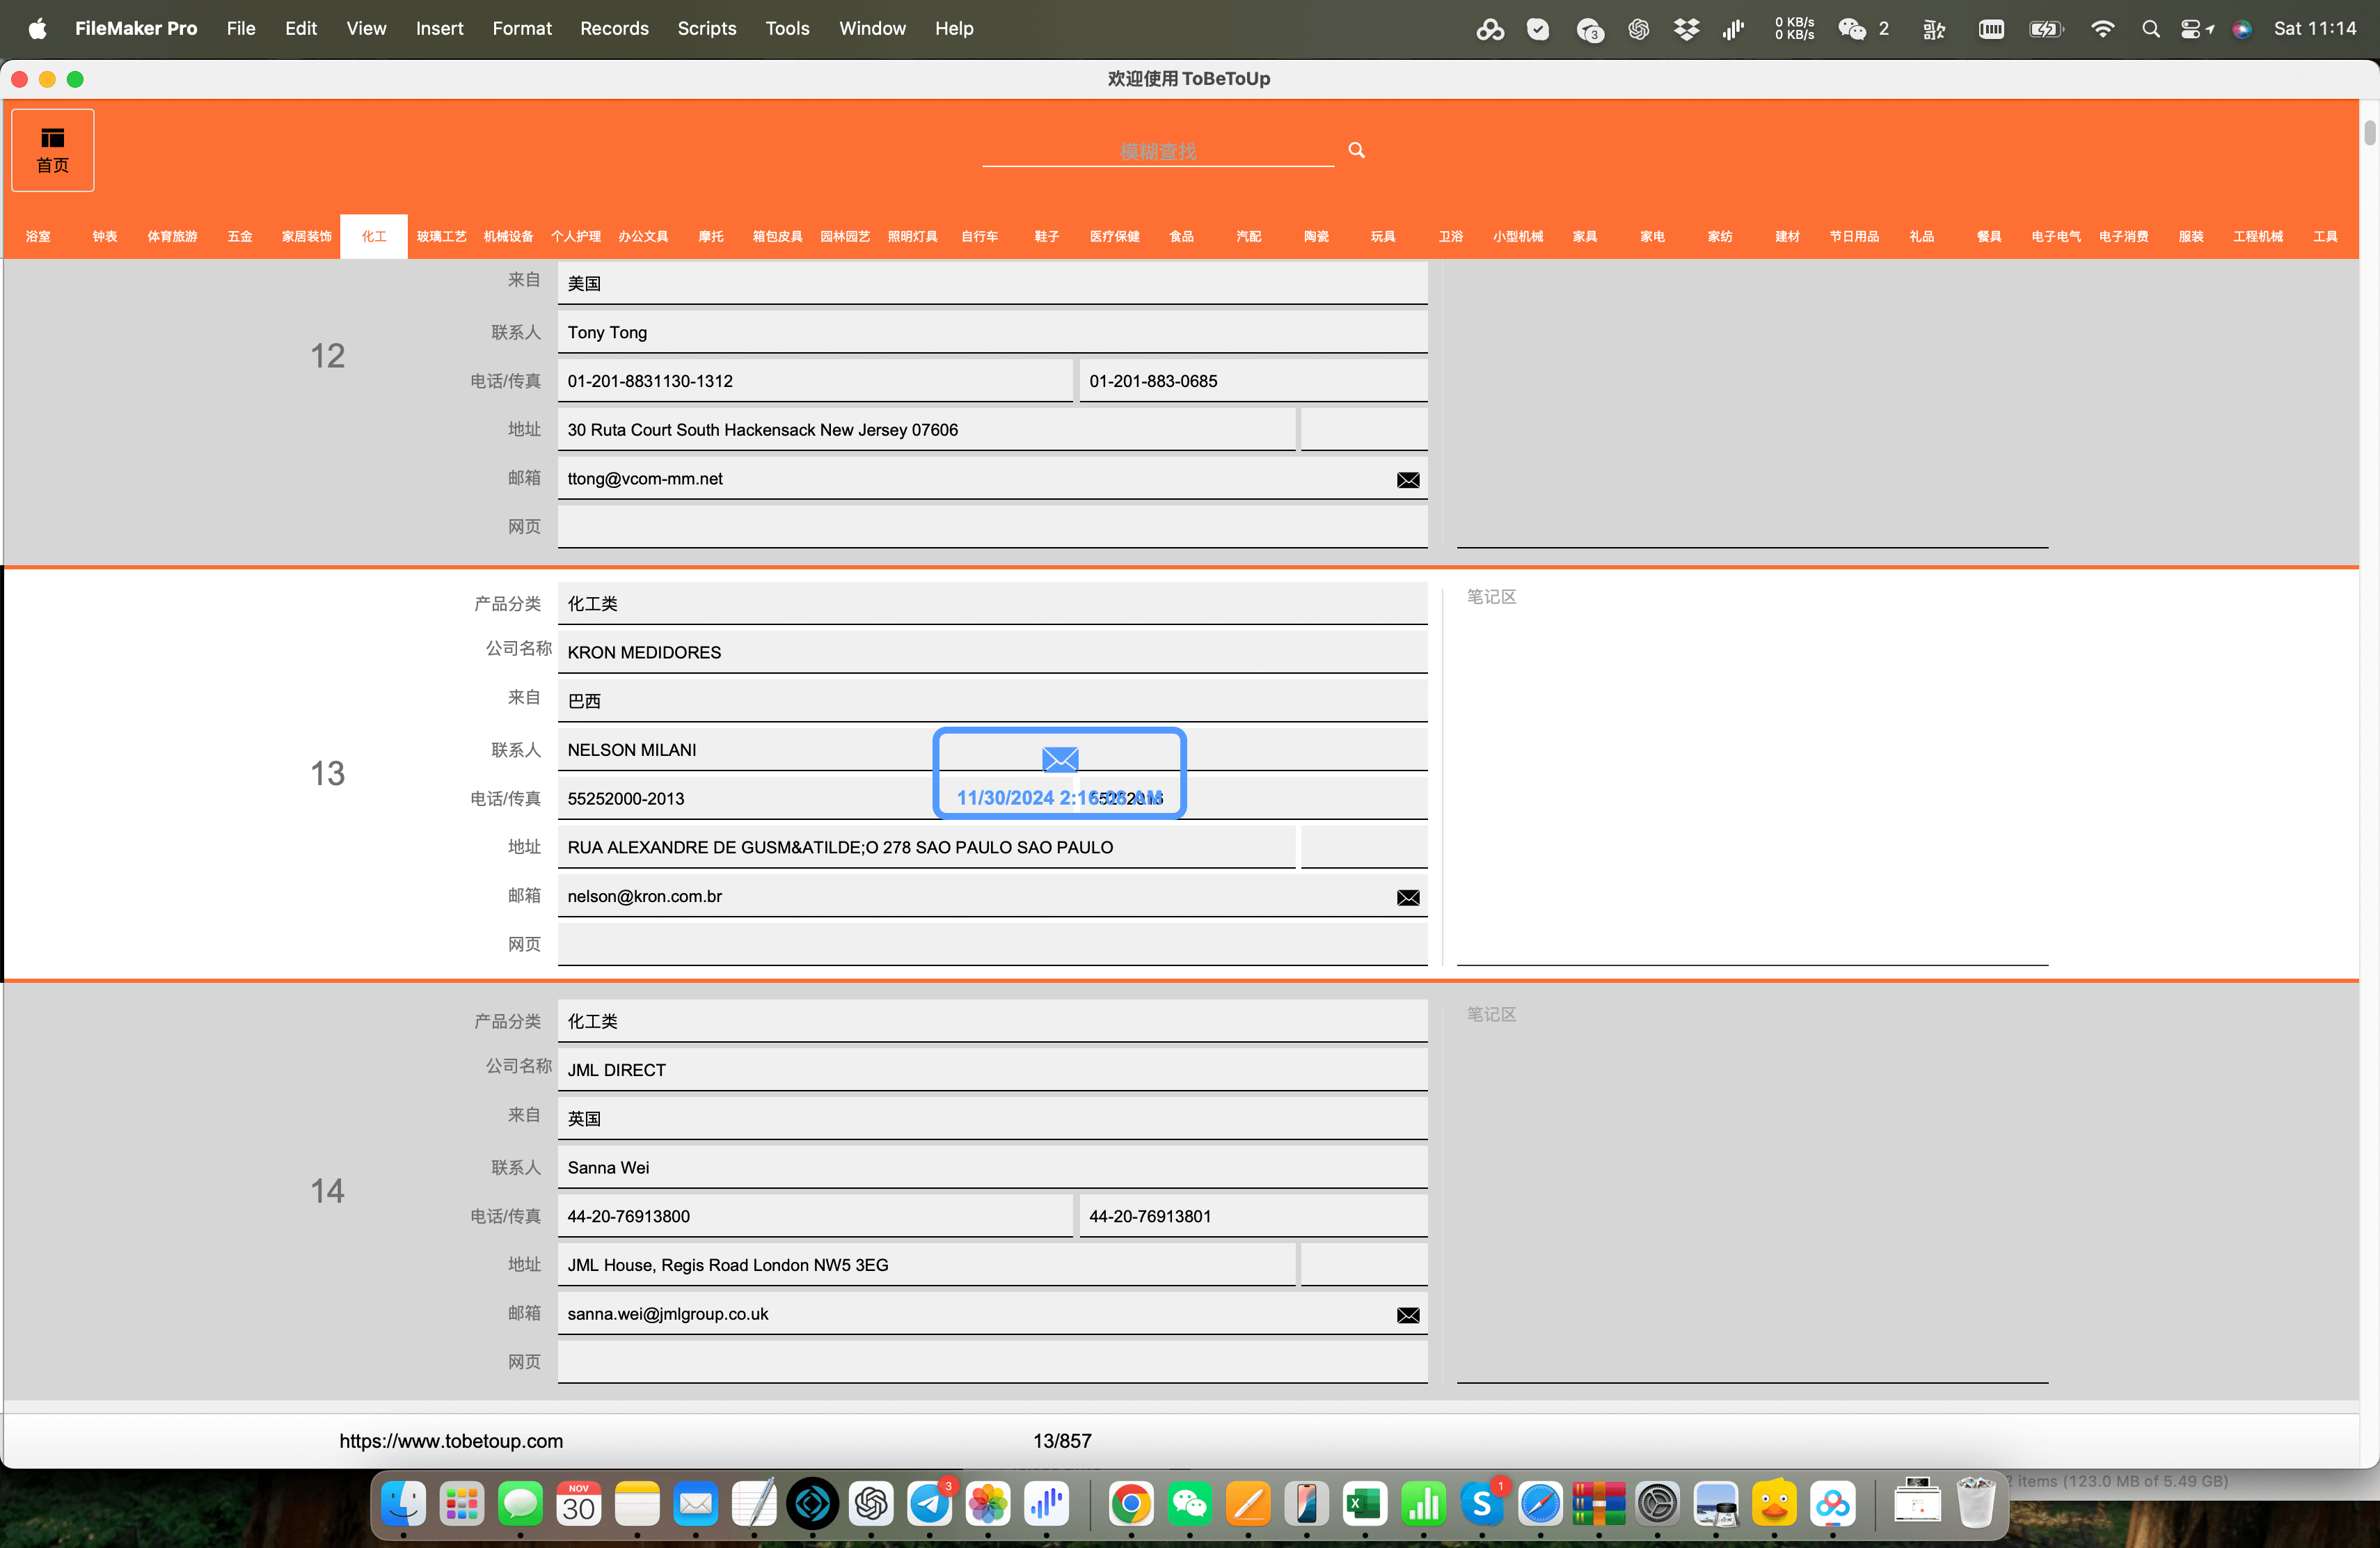Open the https://www.tobetoup.com link
2380x1548 pixels.
pos(451,1441)
